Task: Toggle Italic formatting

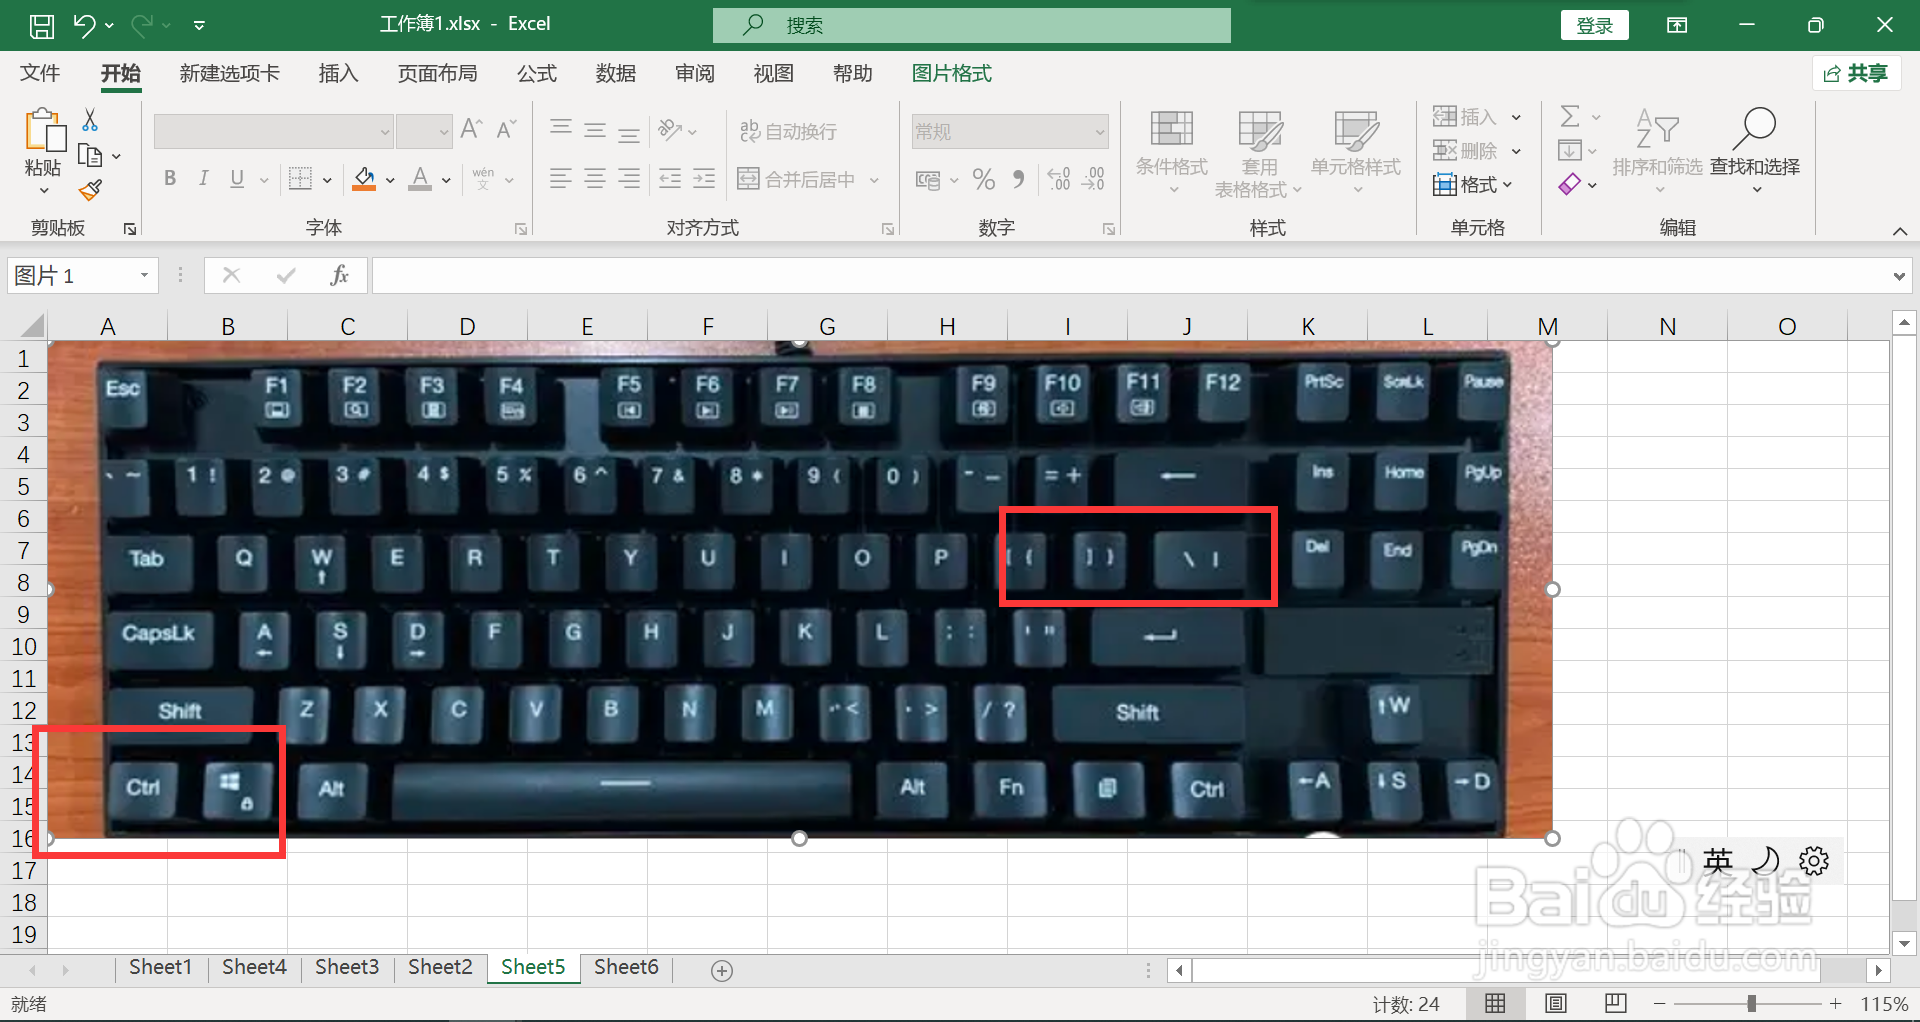Action: coord(203,179)
